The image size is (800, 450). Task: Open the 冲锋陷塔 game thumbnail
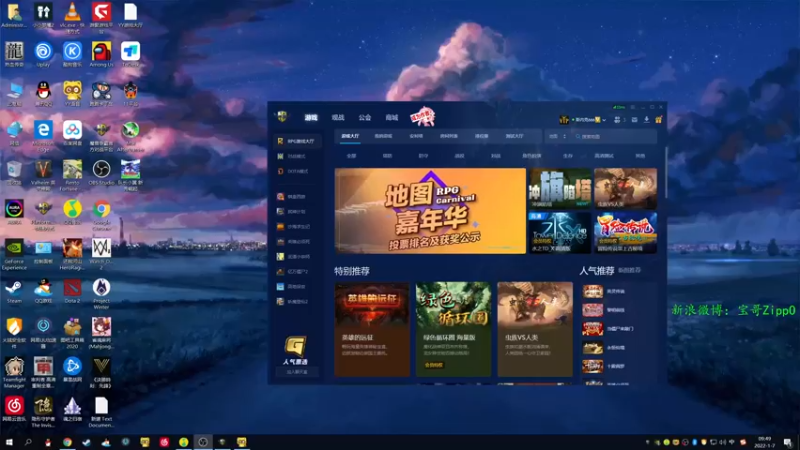tap(560, 188)
